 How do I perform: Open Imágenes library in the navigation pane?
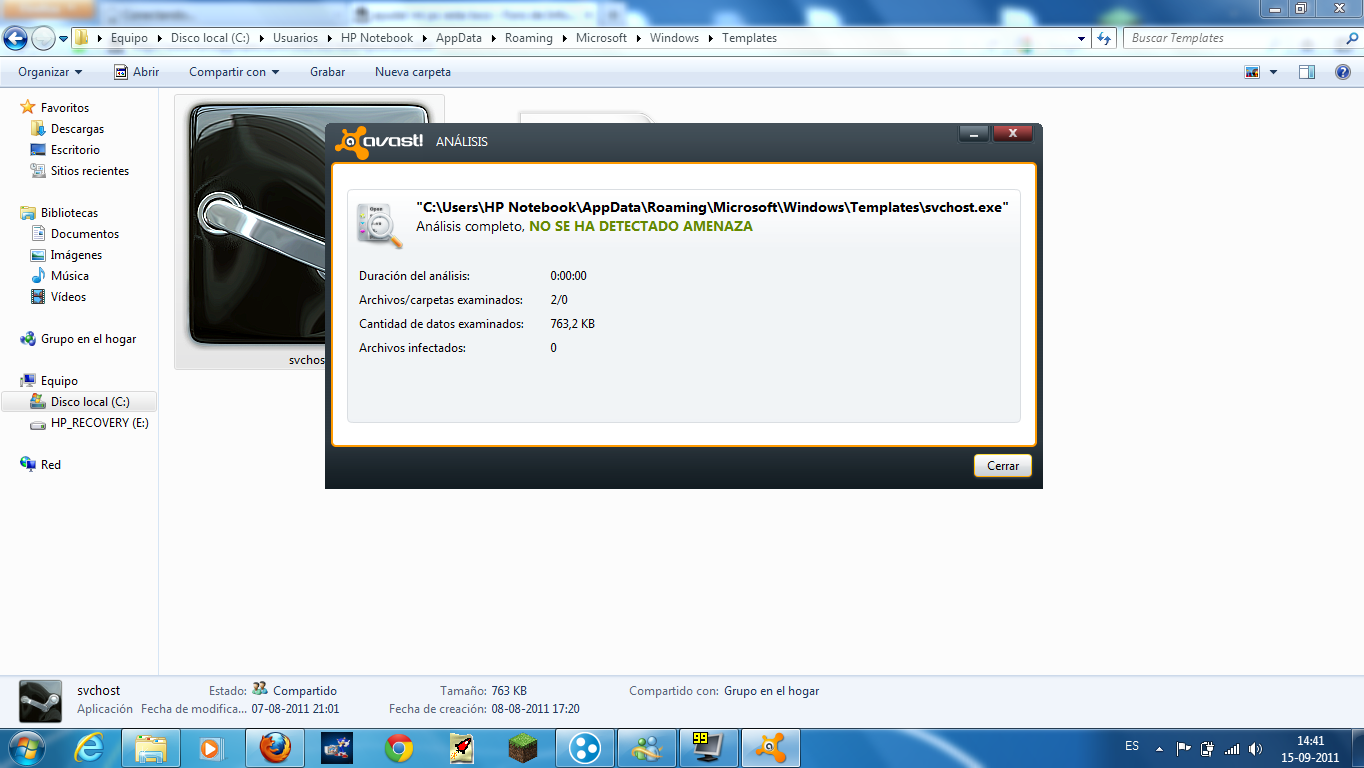77,255
